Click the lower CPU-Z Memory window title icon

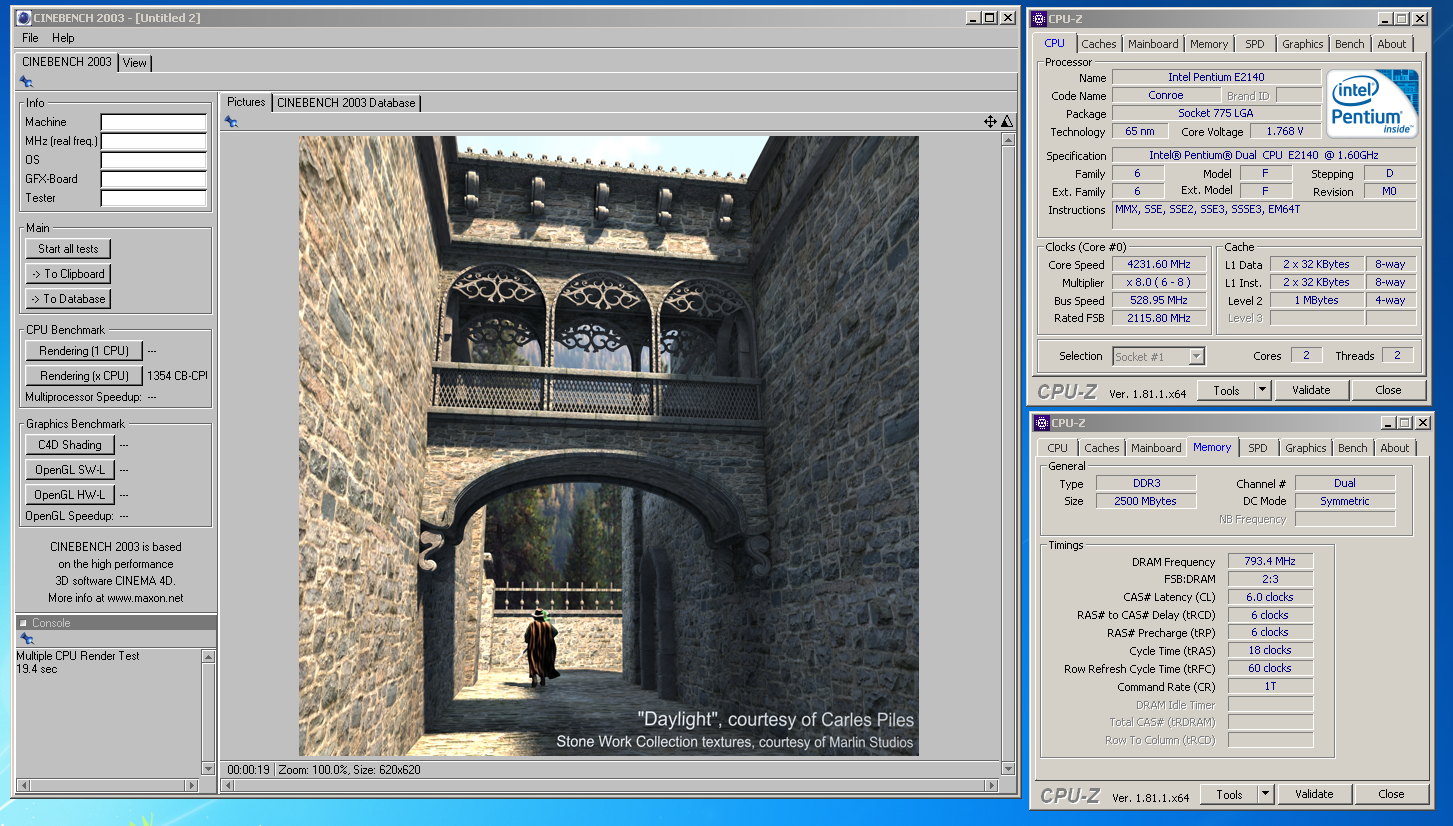(1040, 423)
